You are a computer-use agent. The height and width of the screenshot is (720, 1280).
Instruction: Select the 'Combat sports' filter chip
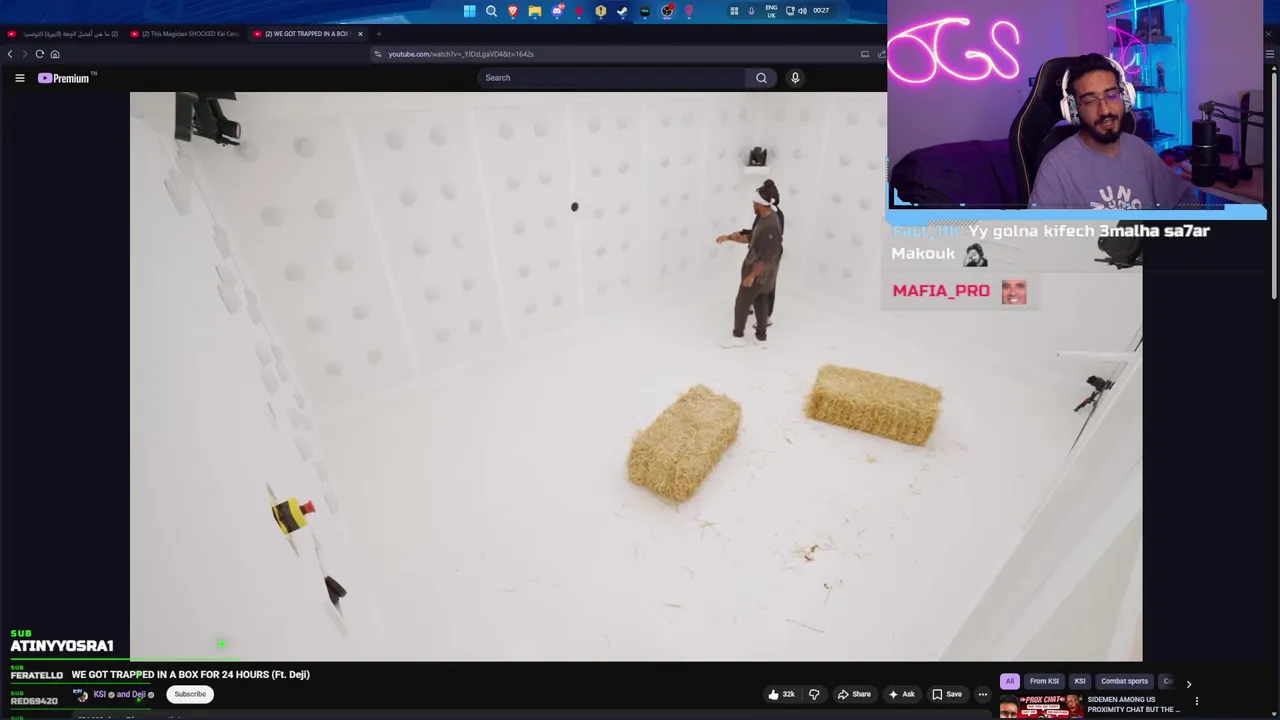click(x=1124, y=682)
